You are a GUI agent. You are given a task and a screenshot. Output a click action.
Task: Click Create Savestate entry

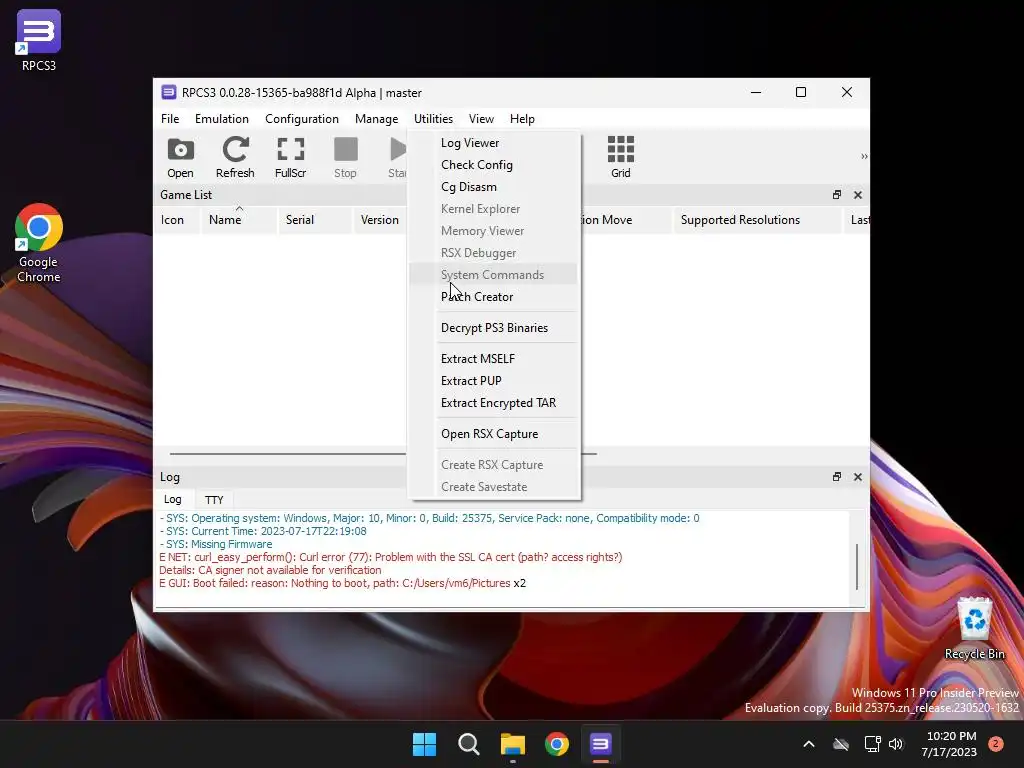493,487
